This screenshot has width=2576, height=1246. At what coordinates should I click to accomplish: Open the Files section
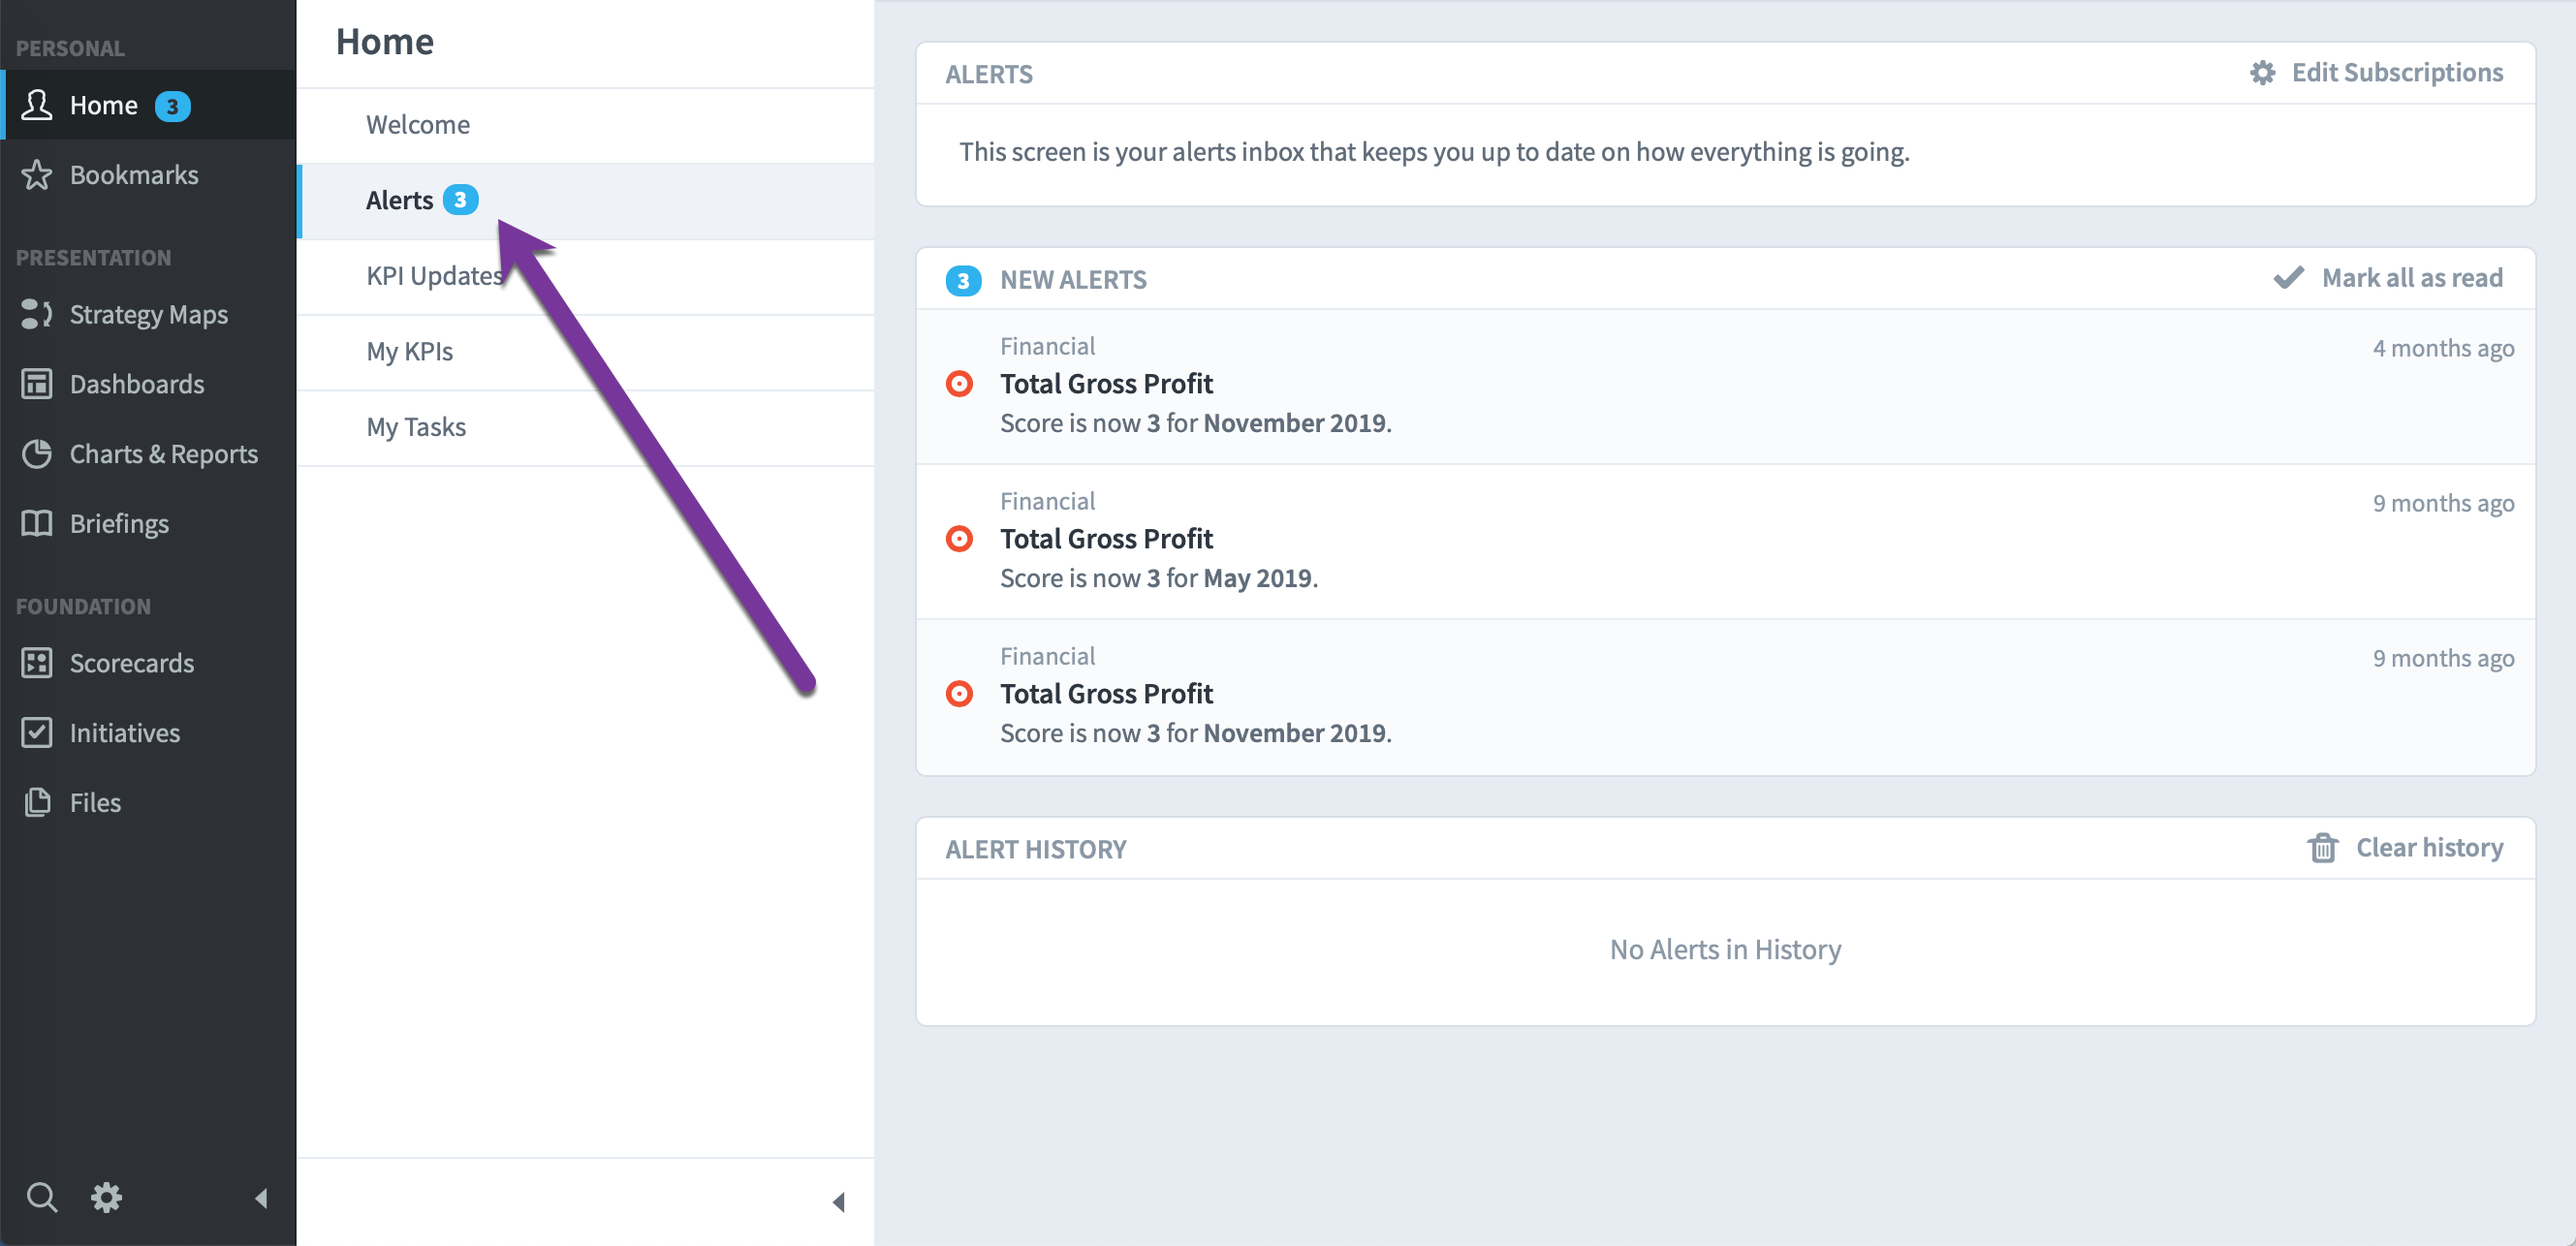[x=148, y=802]
